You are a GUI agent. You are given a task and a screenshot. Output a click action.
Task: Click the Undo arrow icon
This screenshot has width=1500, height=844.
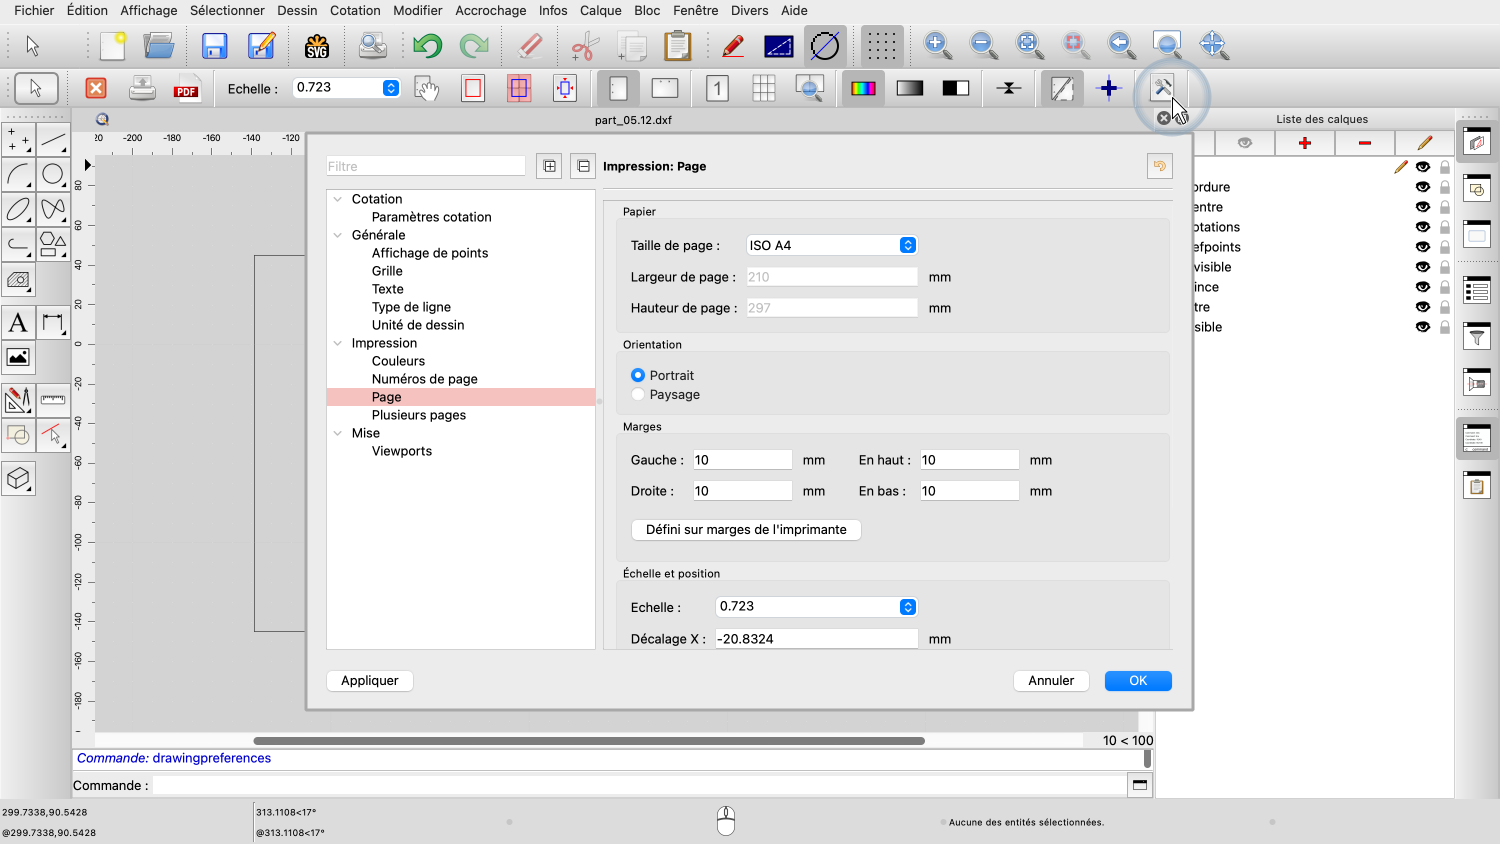click(x=427, y=46)
